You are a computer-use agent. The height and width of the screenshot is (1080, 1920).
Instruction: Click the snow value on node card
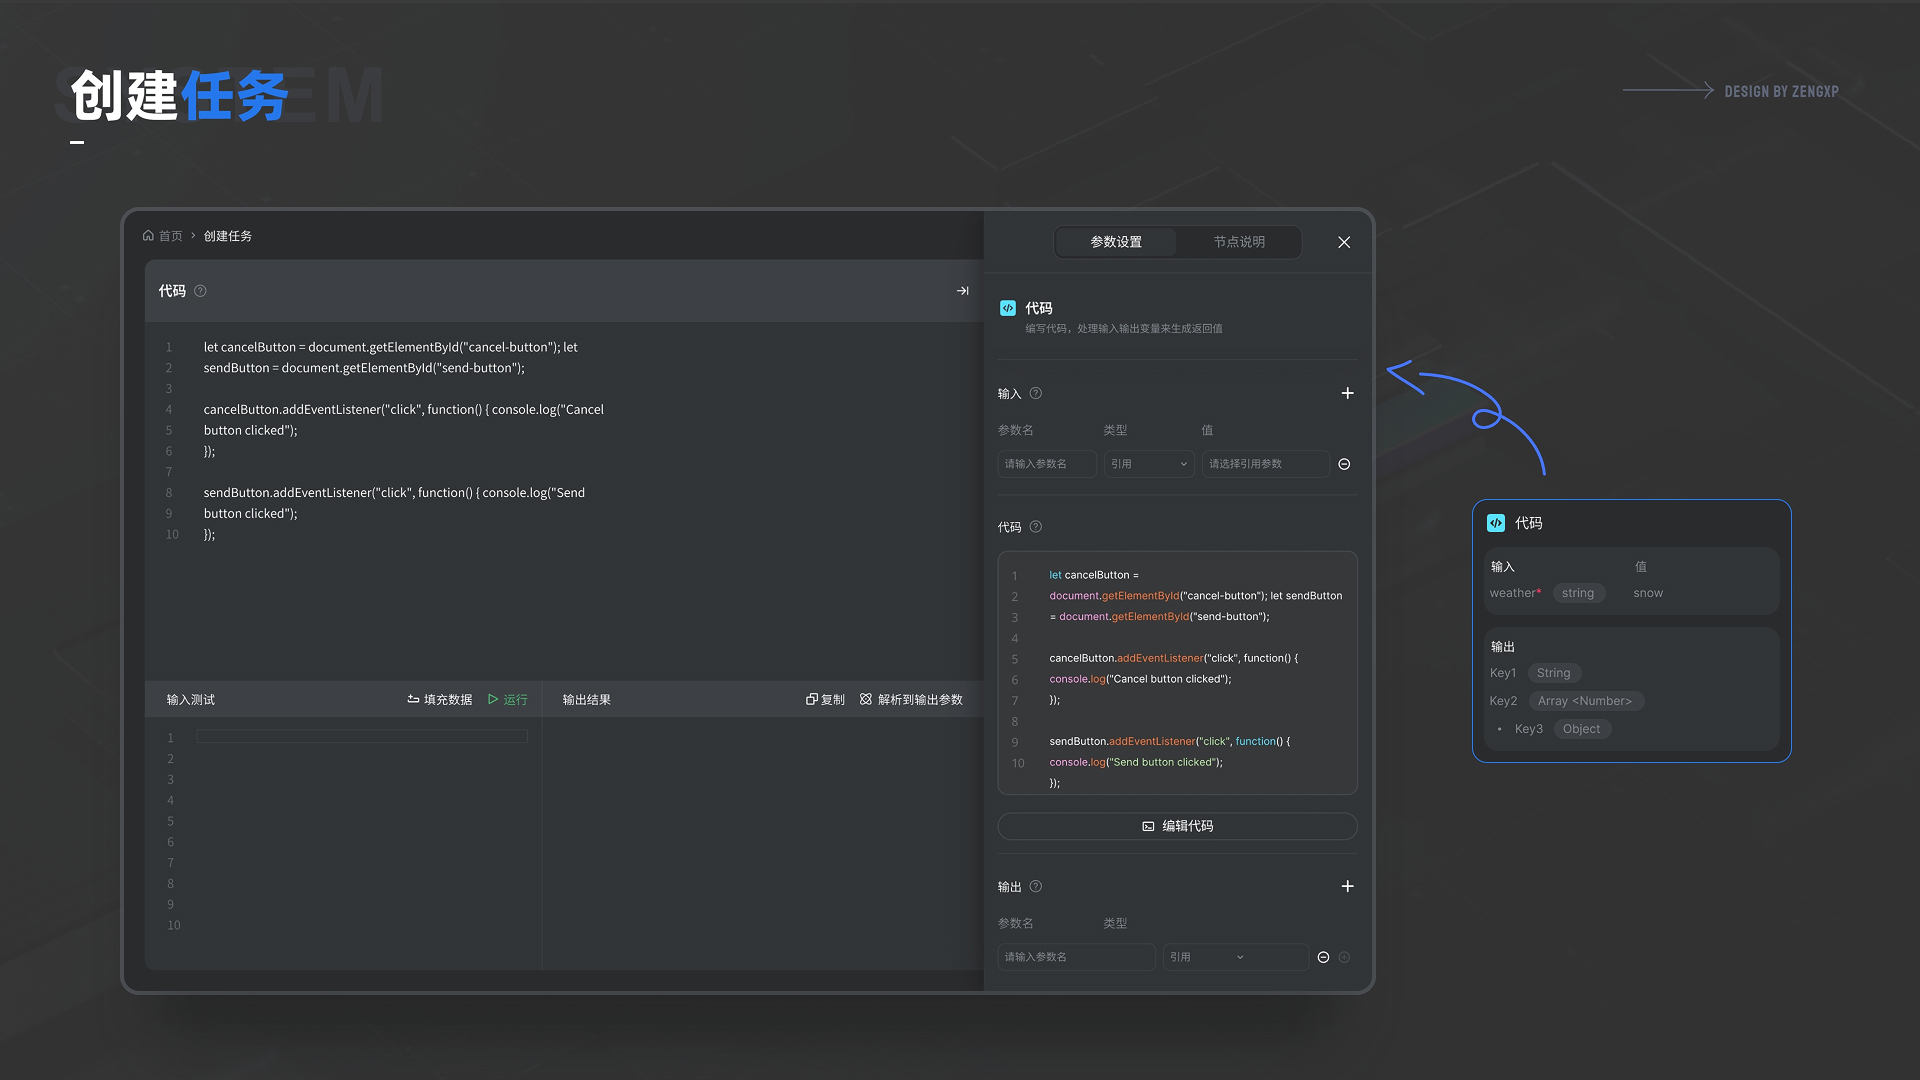coord(1648,593)
